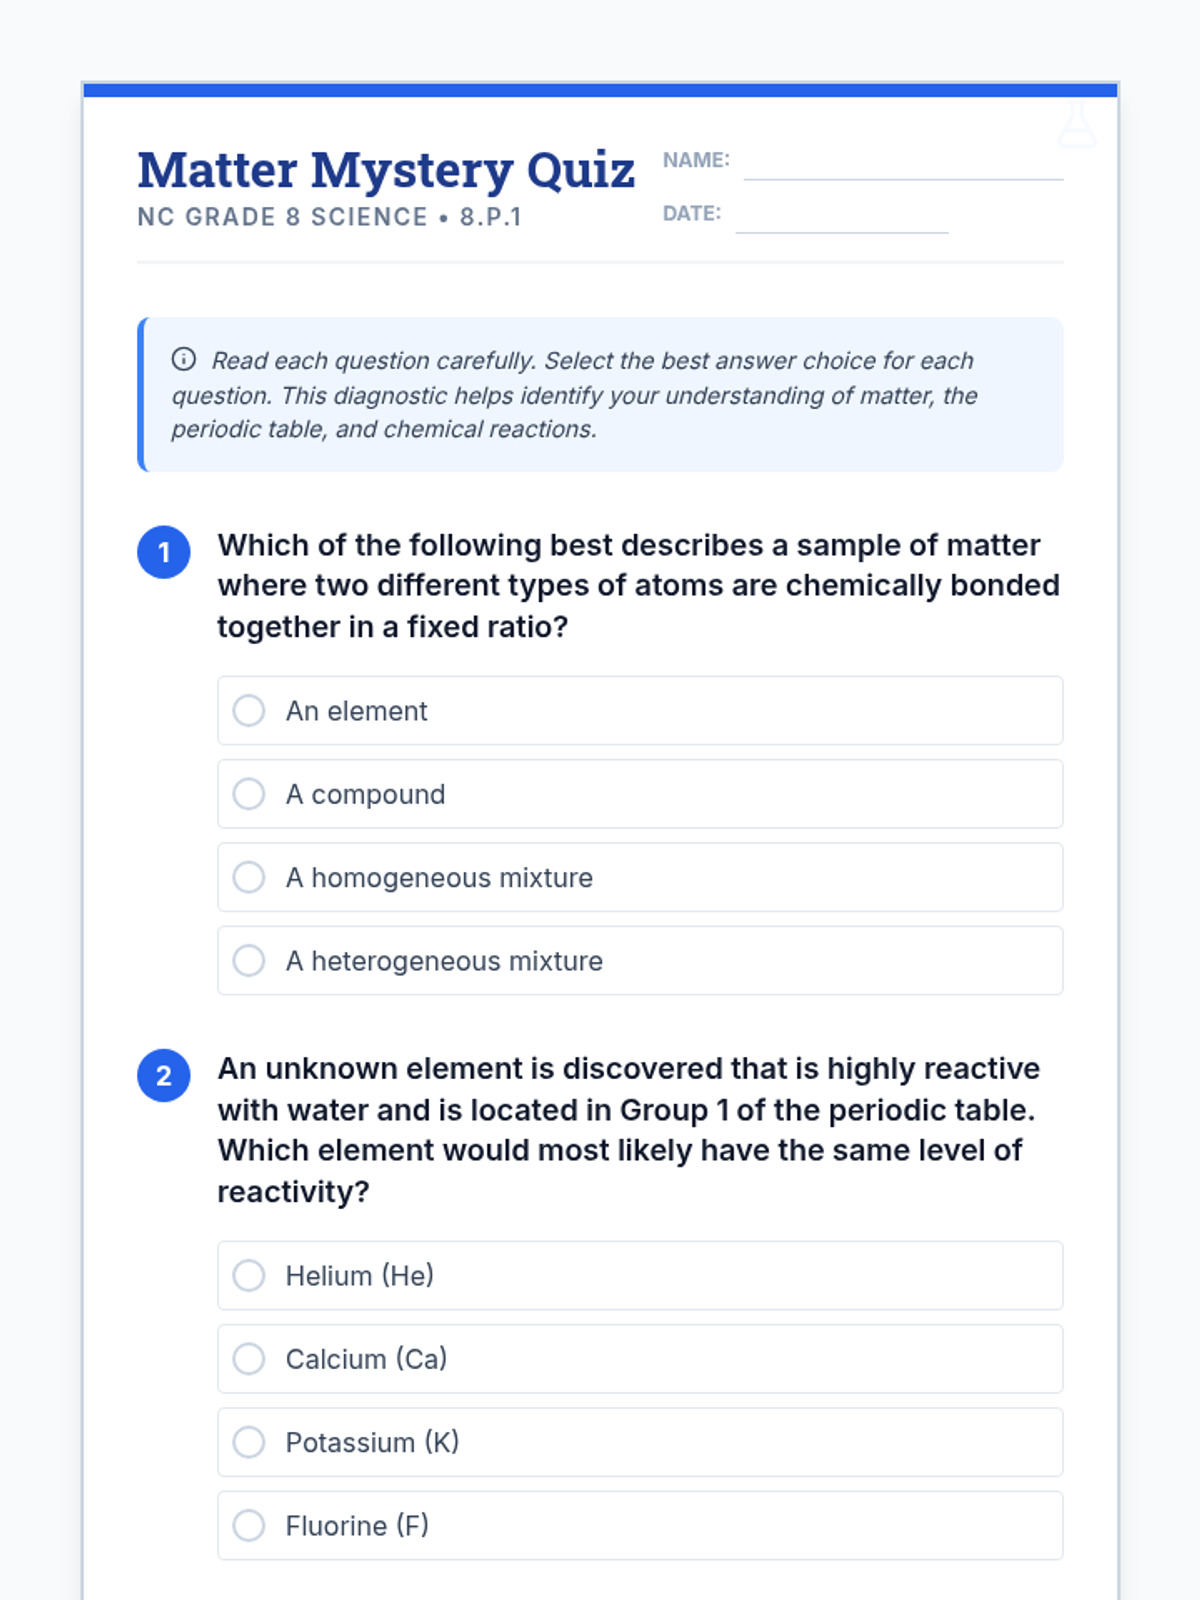The image size is (1200, 1600).
Task: Click the faint flask icon in header corner
Action: click(1077, 123)
